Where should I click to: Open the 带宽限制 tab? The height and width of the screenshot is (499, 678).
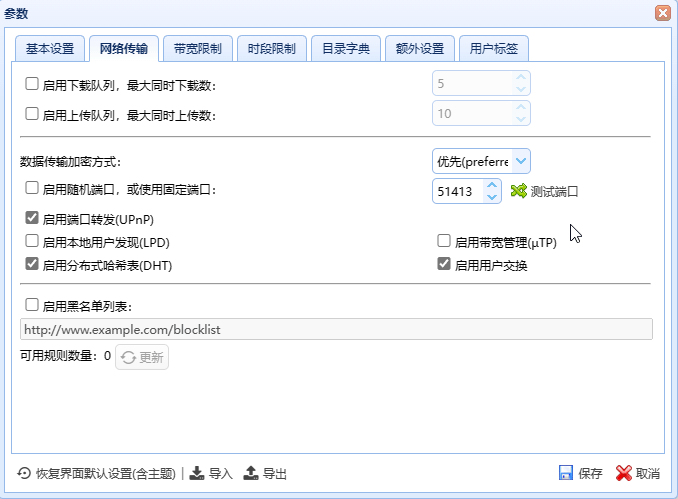pyautogui.click(x=198, y=48)
